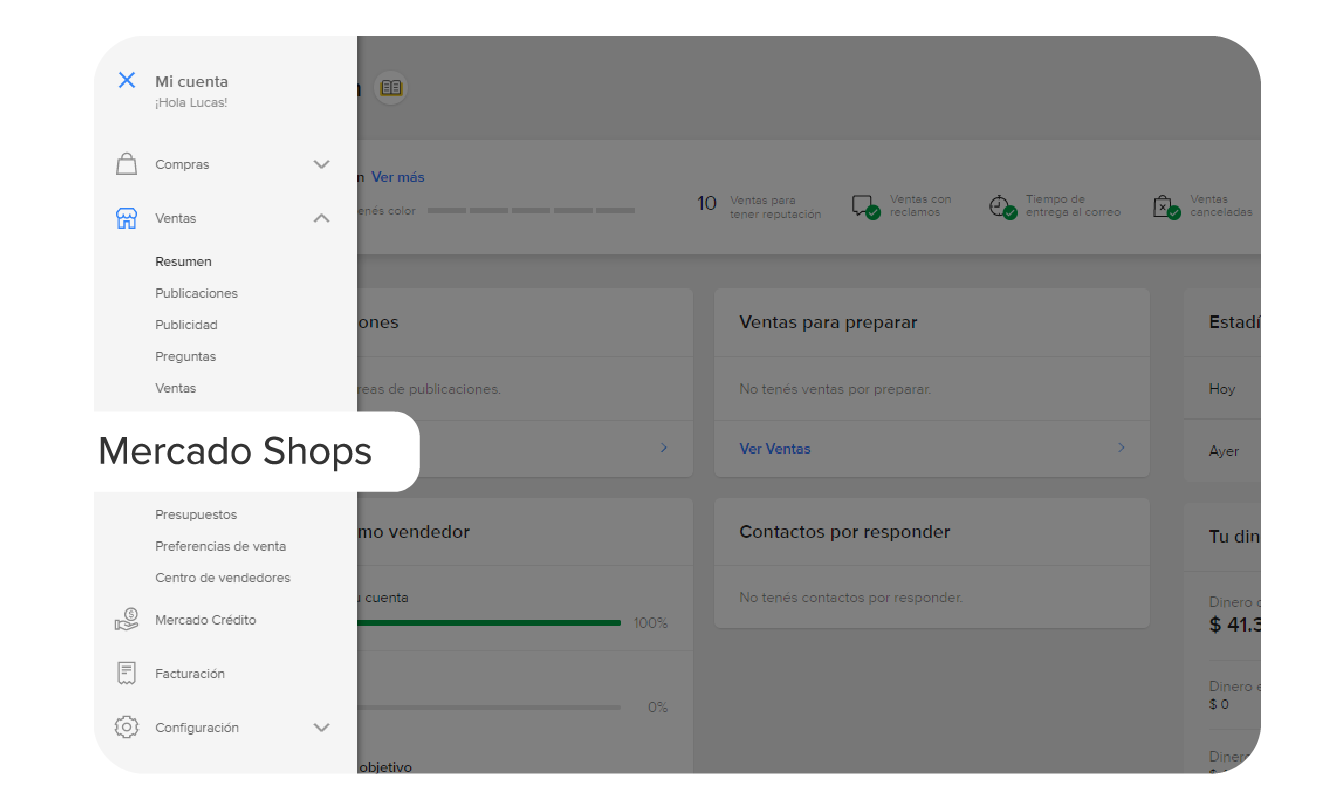Open the Ventas sub-item below Preguntas

point(175,388)
